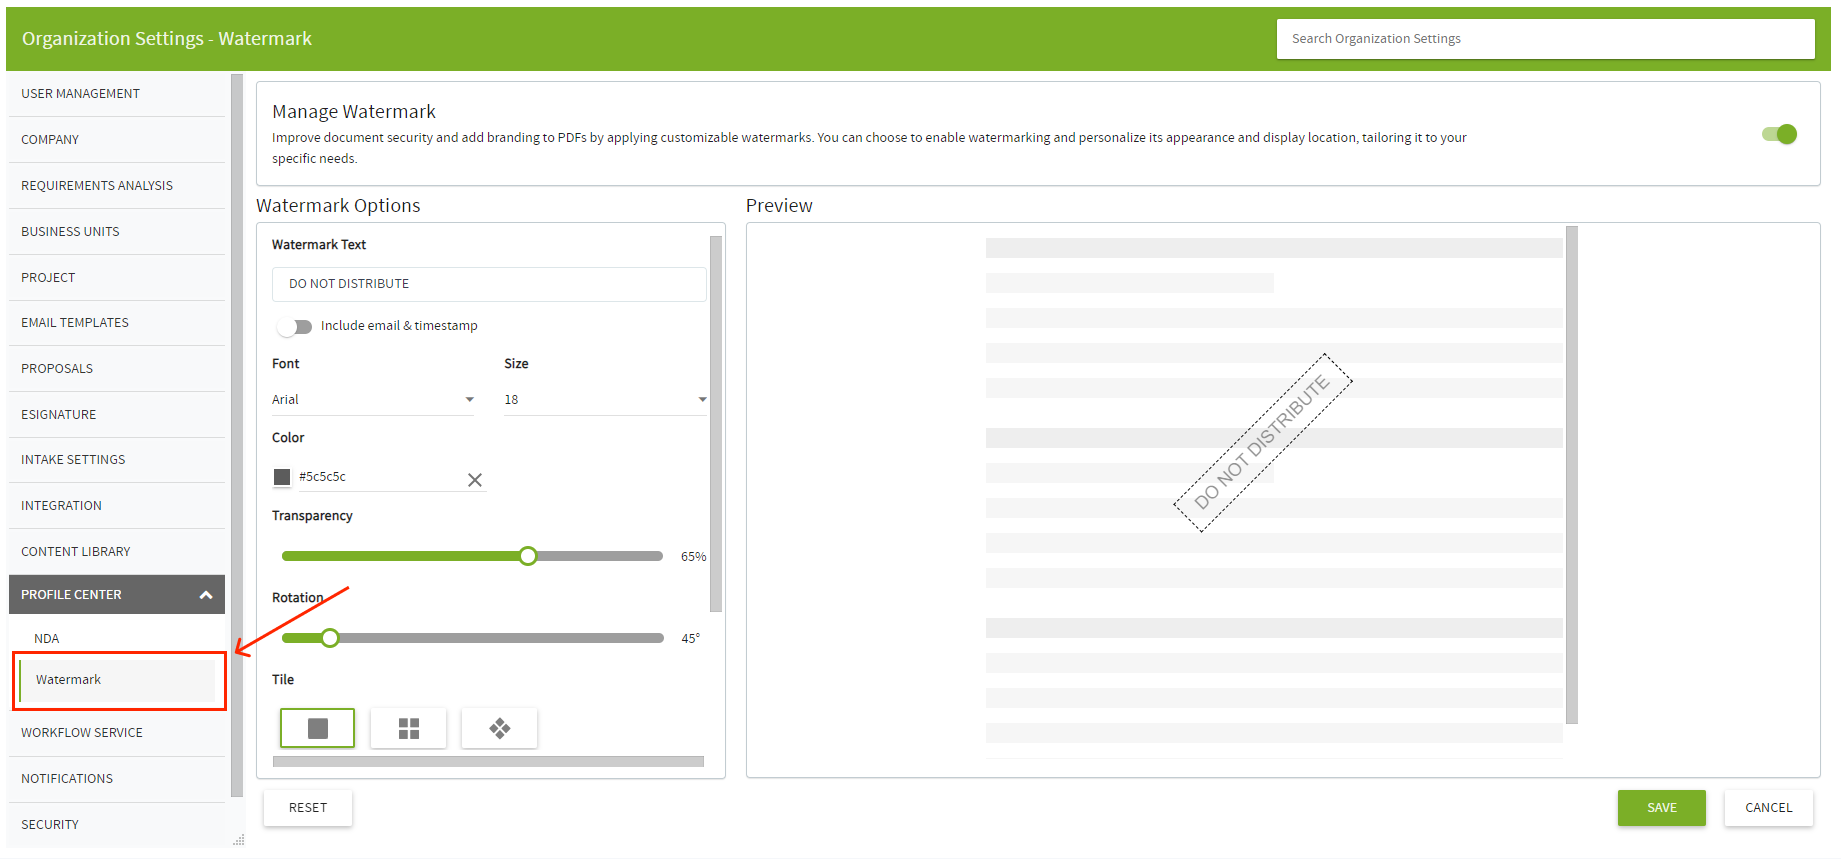
Task: Open Content Library section
Action: [116, 552]
